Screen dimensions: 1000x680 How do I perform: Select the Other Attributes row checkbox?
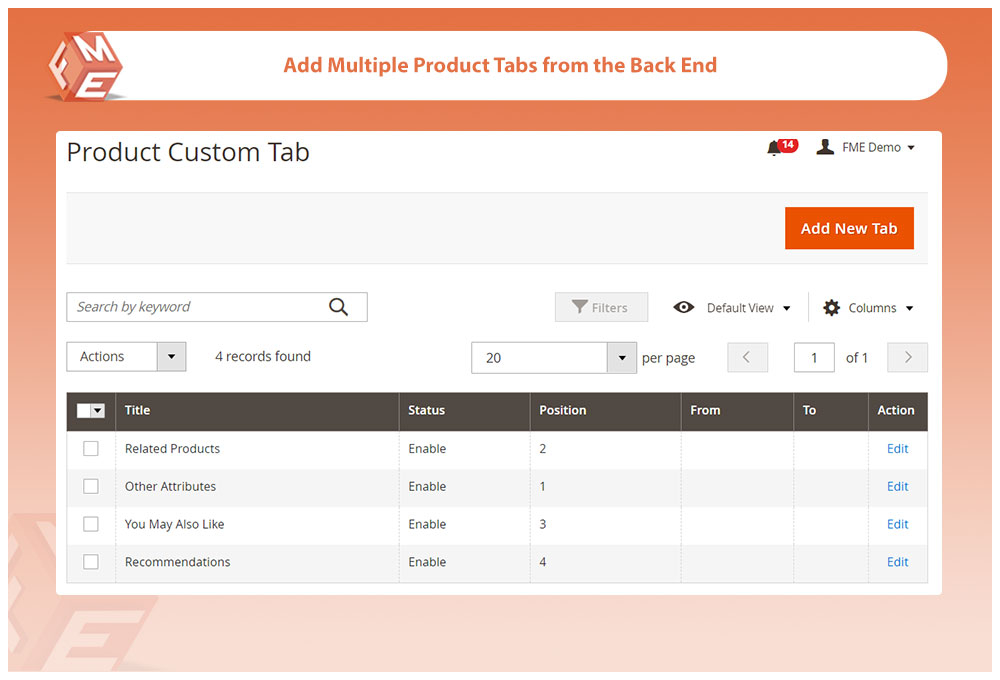coord(91,487)
